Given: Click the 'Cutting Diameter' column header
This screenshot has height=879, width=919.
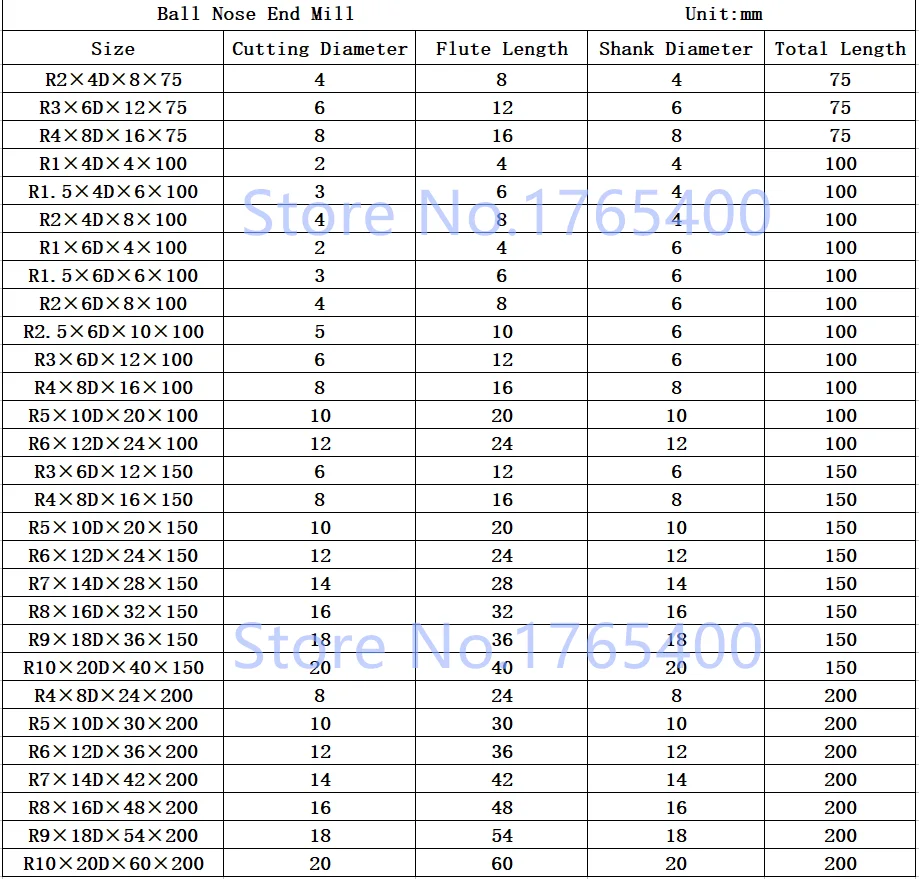Looking at the screenshot, I should (x=319, y=49).
